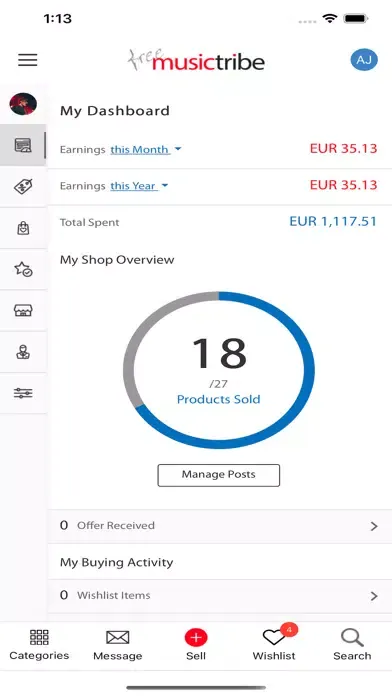Tap the red Sell plus button
Viewport: 392px width, 696px height.
click(196, 638)
